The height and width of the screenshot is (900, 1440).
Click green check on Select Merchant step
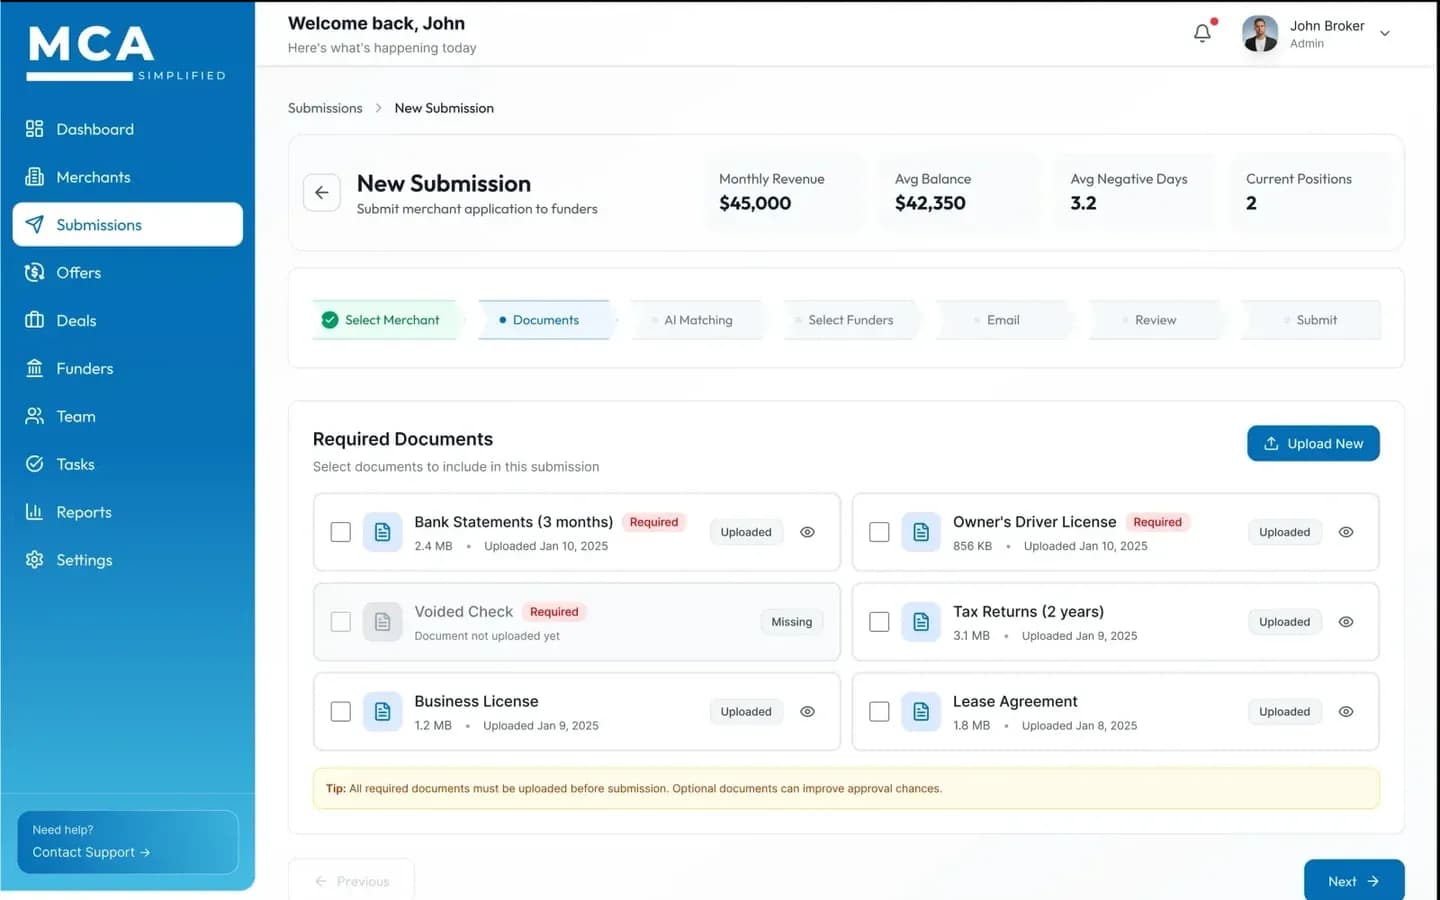(330, 320)
